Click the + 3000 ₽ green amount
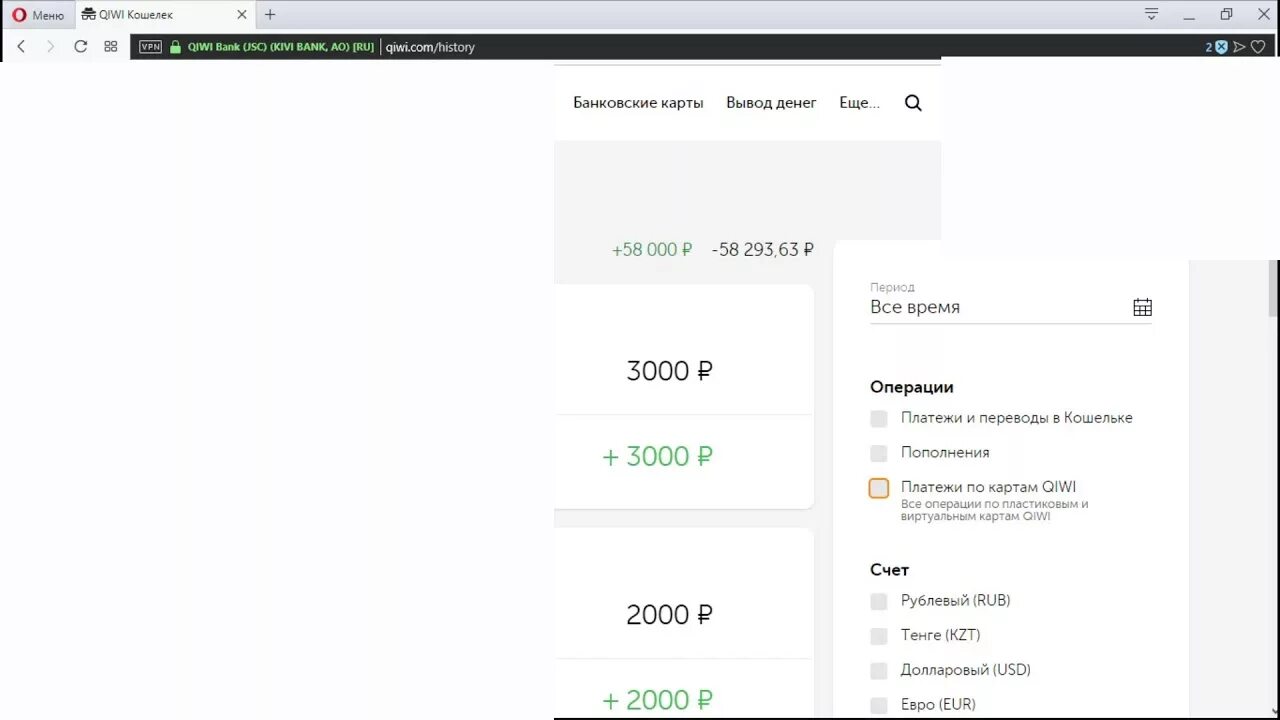 click(x=657, y=457)
